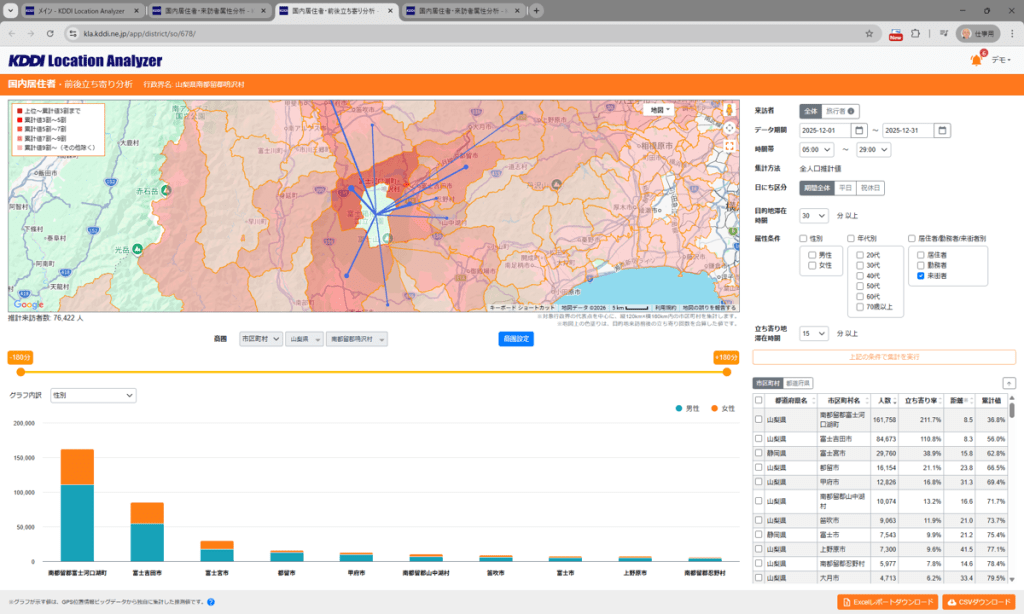Open the 山梨県 prefecture dropdown
The width and height of the screenshot is (1024, 614).
pos(304,340)
